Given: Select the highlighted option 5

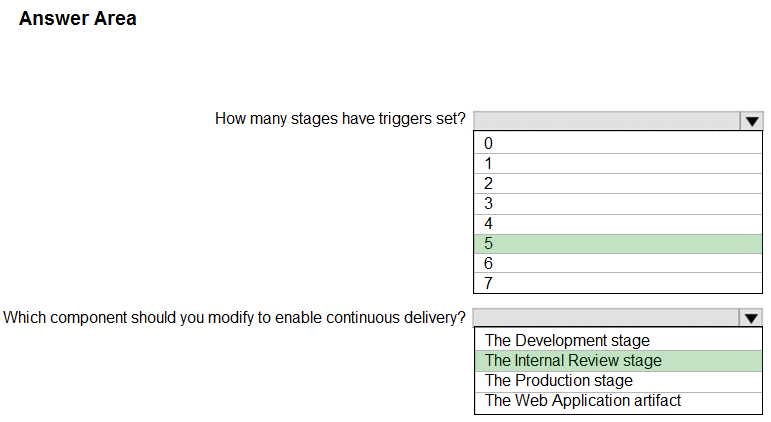Looking at the screenshot, I should click(618, 243).
